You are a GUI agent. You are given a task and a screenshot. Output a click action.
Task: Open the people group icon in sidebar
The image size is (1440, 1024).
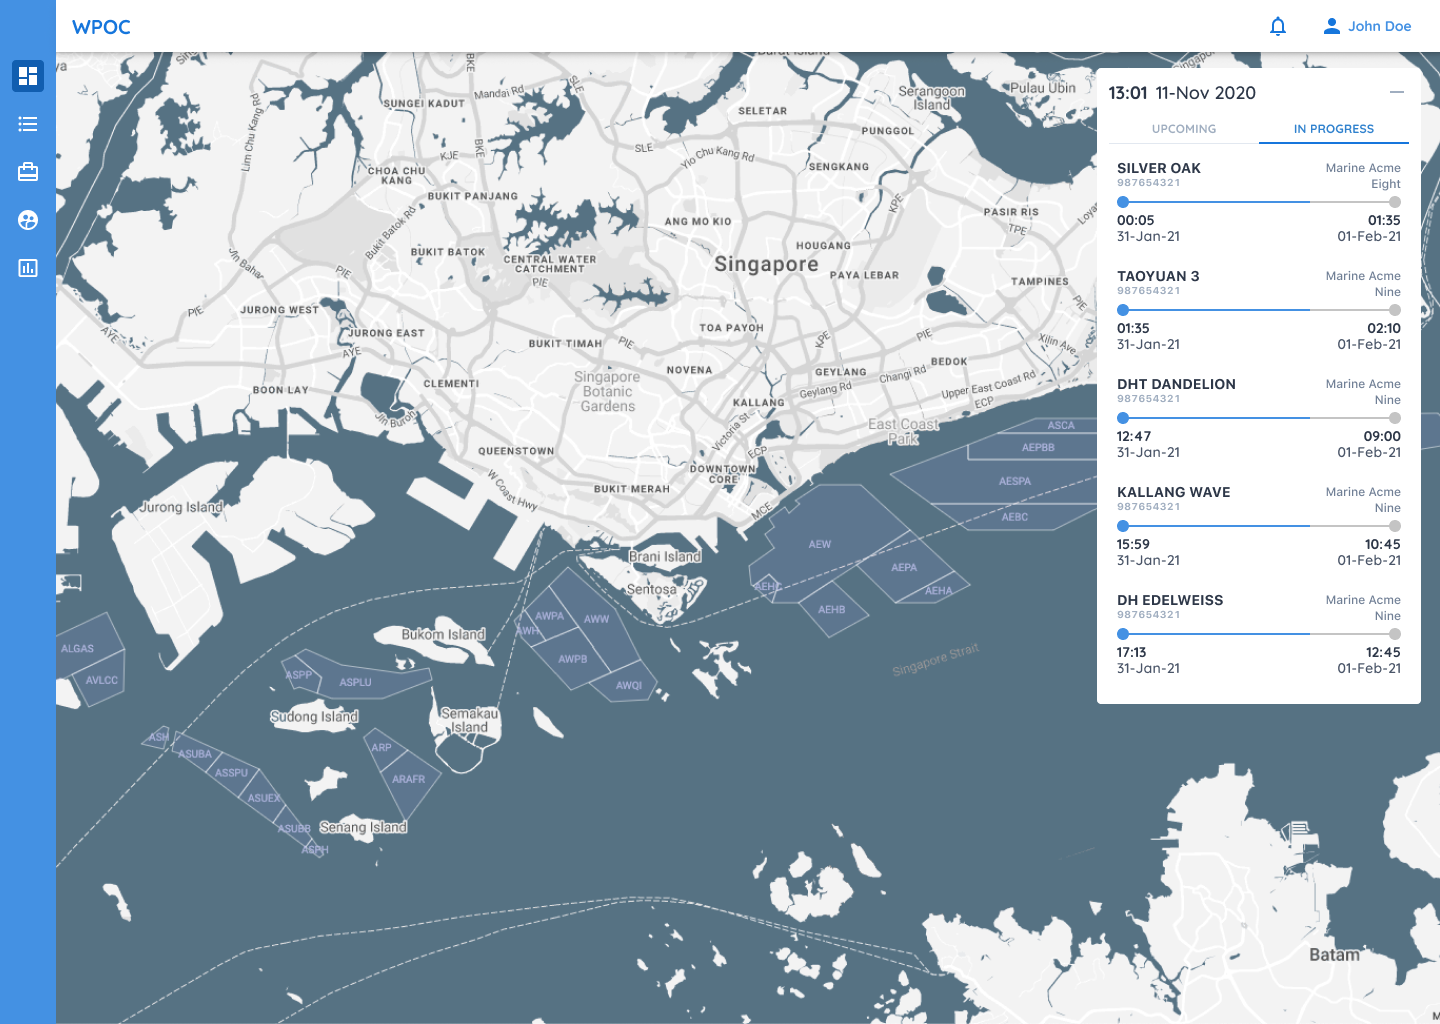pos(28,220)
